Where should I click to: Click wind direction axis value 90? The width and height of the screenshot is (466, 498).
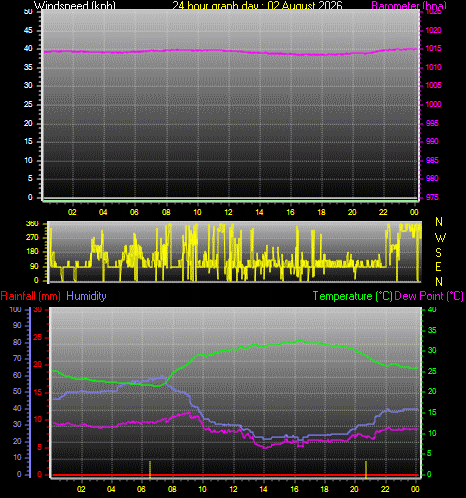click(x=34, y=266)
